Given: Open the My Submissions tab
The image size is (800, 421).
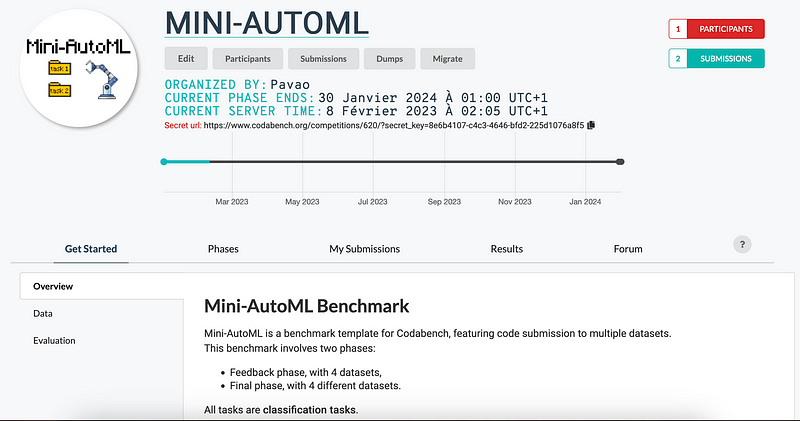Looking at the screenshot, I should tap(364, 249).
